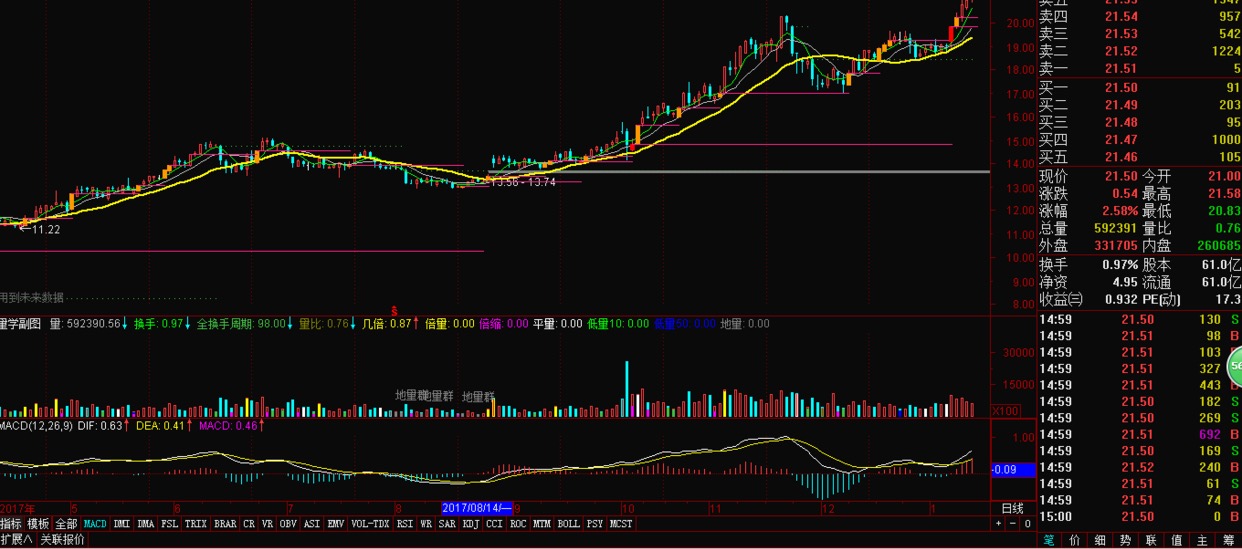This screenshot has width=1242, height=549.
Task: Click the reset 0 button below 日线
Action: tap(1026, 524)
